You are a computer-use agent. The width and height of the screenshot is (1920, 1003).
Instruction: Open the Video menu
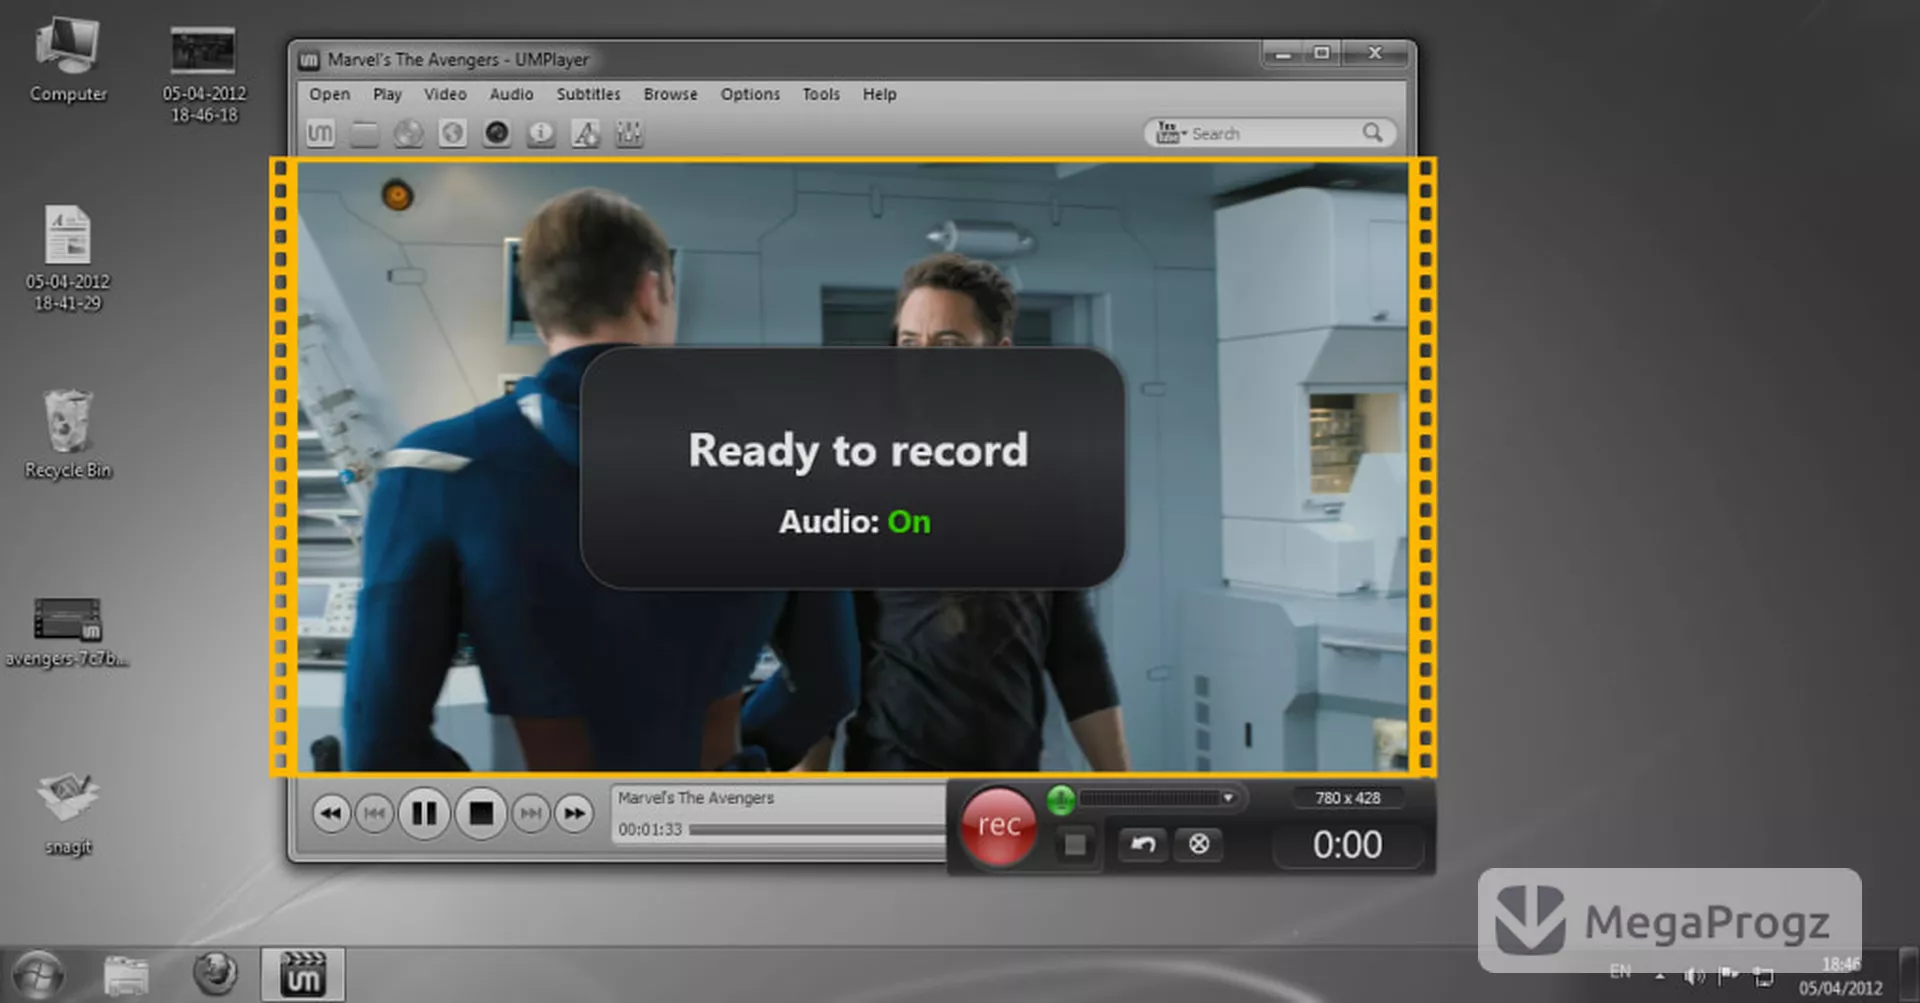pyautogui.click(x=445, y=94)
